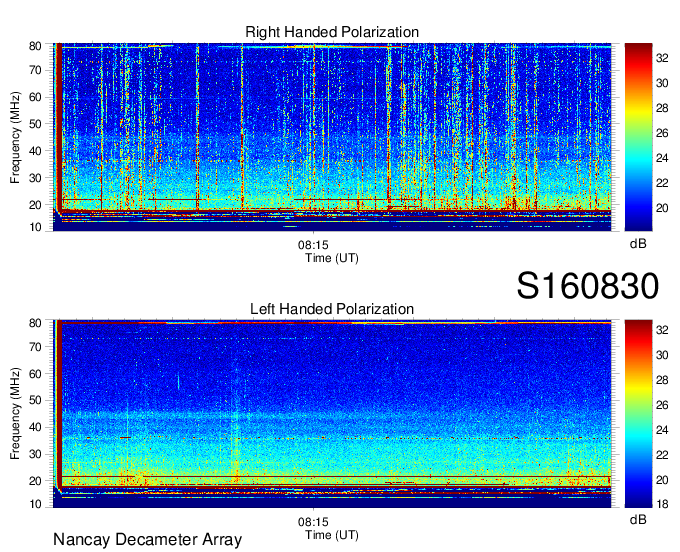The height and width of the screenshot is (552, 680).
Task: Click the Time (UT) label under upper plot
Action: (x=332, y=258)
